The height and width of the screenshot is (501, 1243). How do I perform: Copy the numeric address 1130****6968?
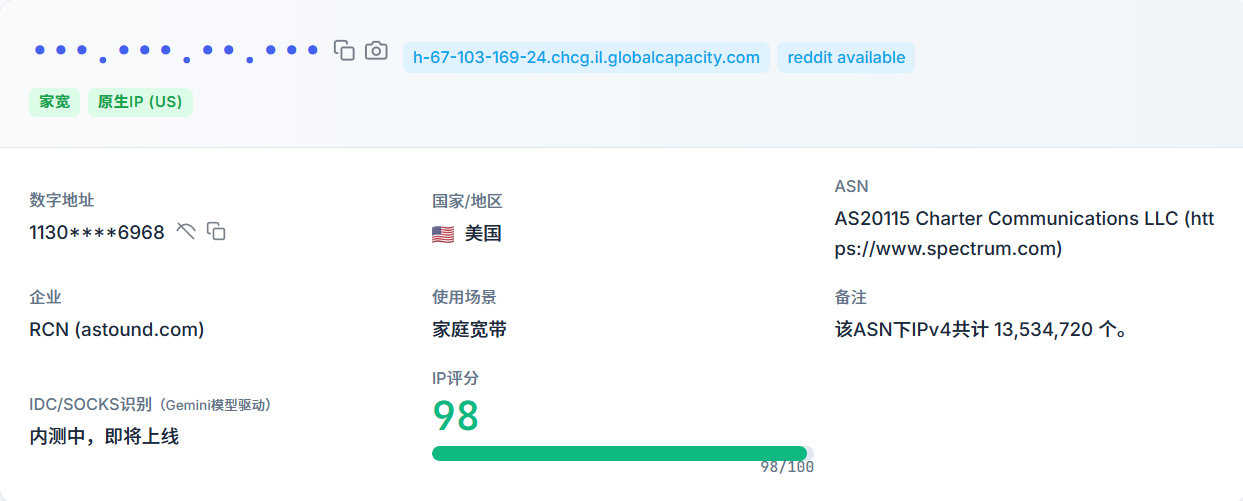tap(216, 232)
